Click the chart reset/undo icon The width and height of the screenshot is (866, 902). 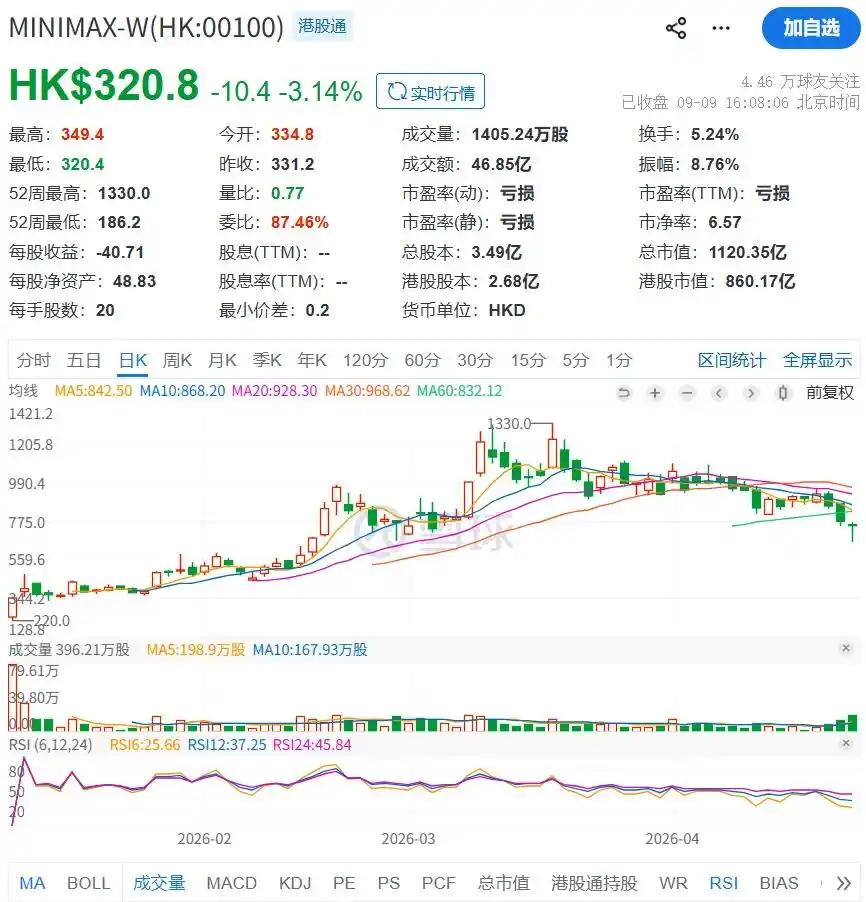(x=624, y=393)
